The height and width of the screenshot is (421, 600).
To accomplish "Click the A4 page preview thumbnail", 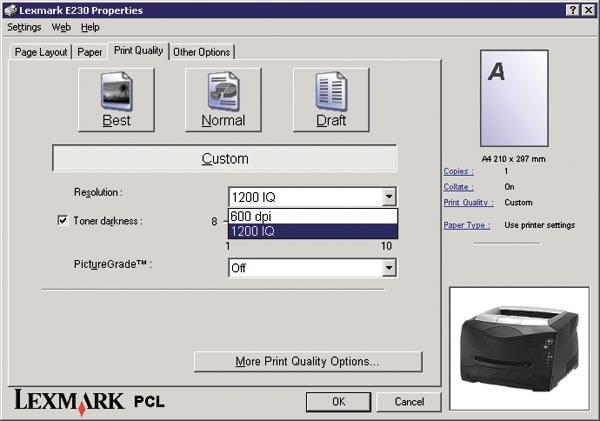I will (514, 98).
